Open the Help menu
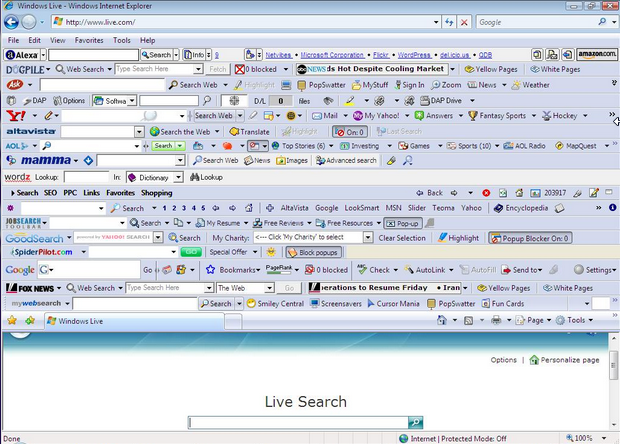This screenshot has width=620, height=444. click(x=147, y=40)
